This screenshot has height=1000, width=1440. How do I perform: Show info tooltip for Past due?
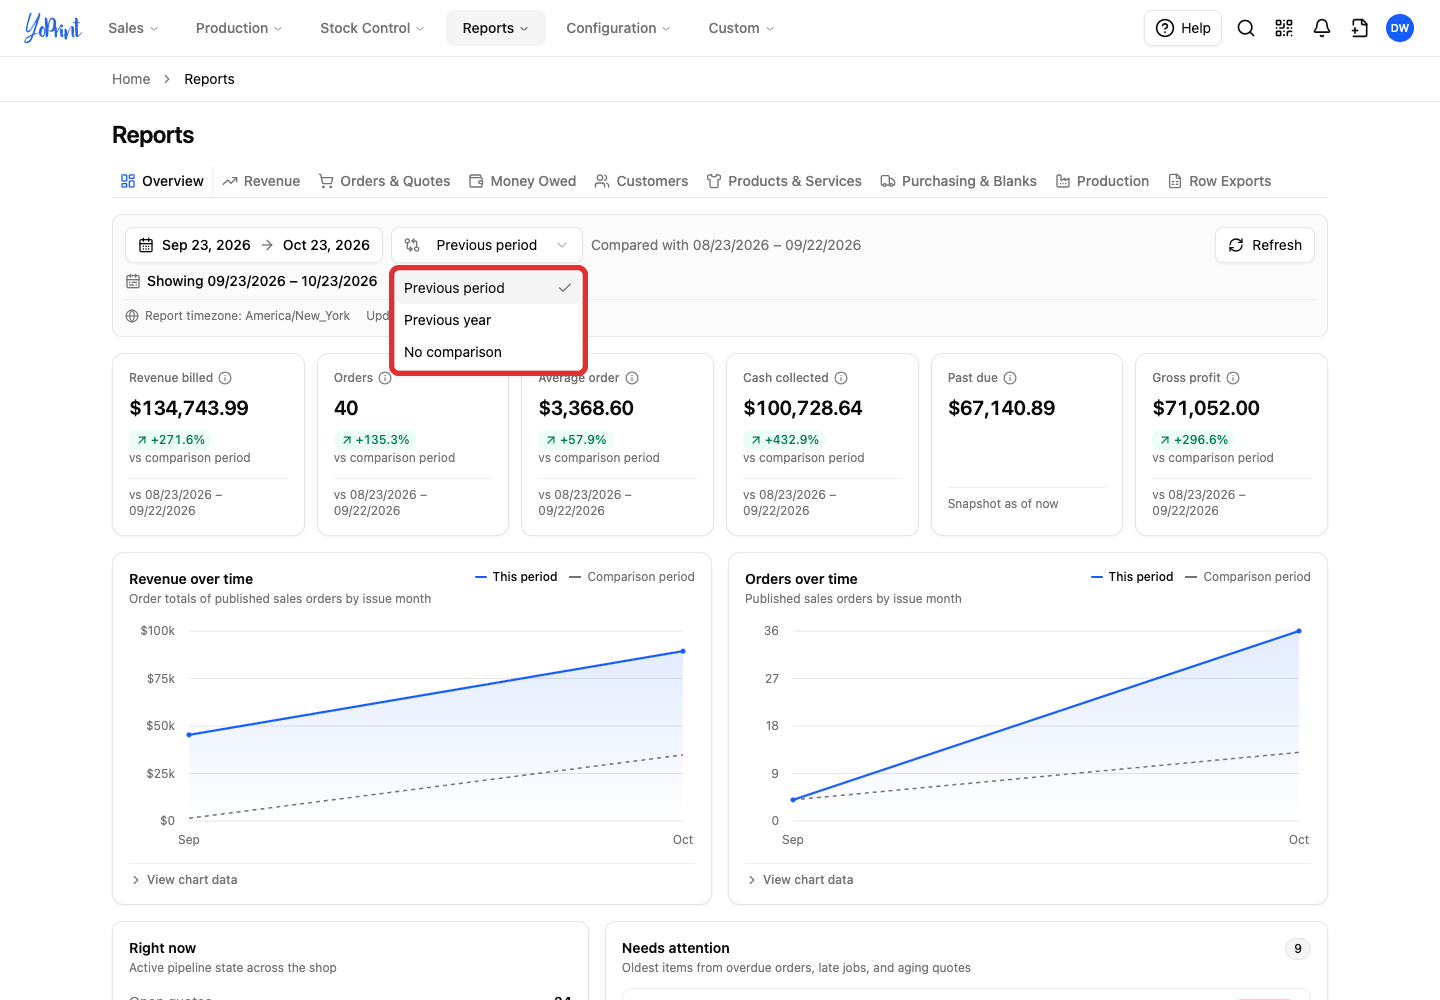[x=1010, y=378]
